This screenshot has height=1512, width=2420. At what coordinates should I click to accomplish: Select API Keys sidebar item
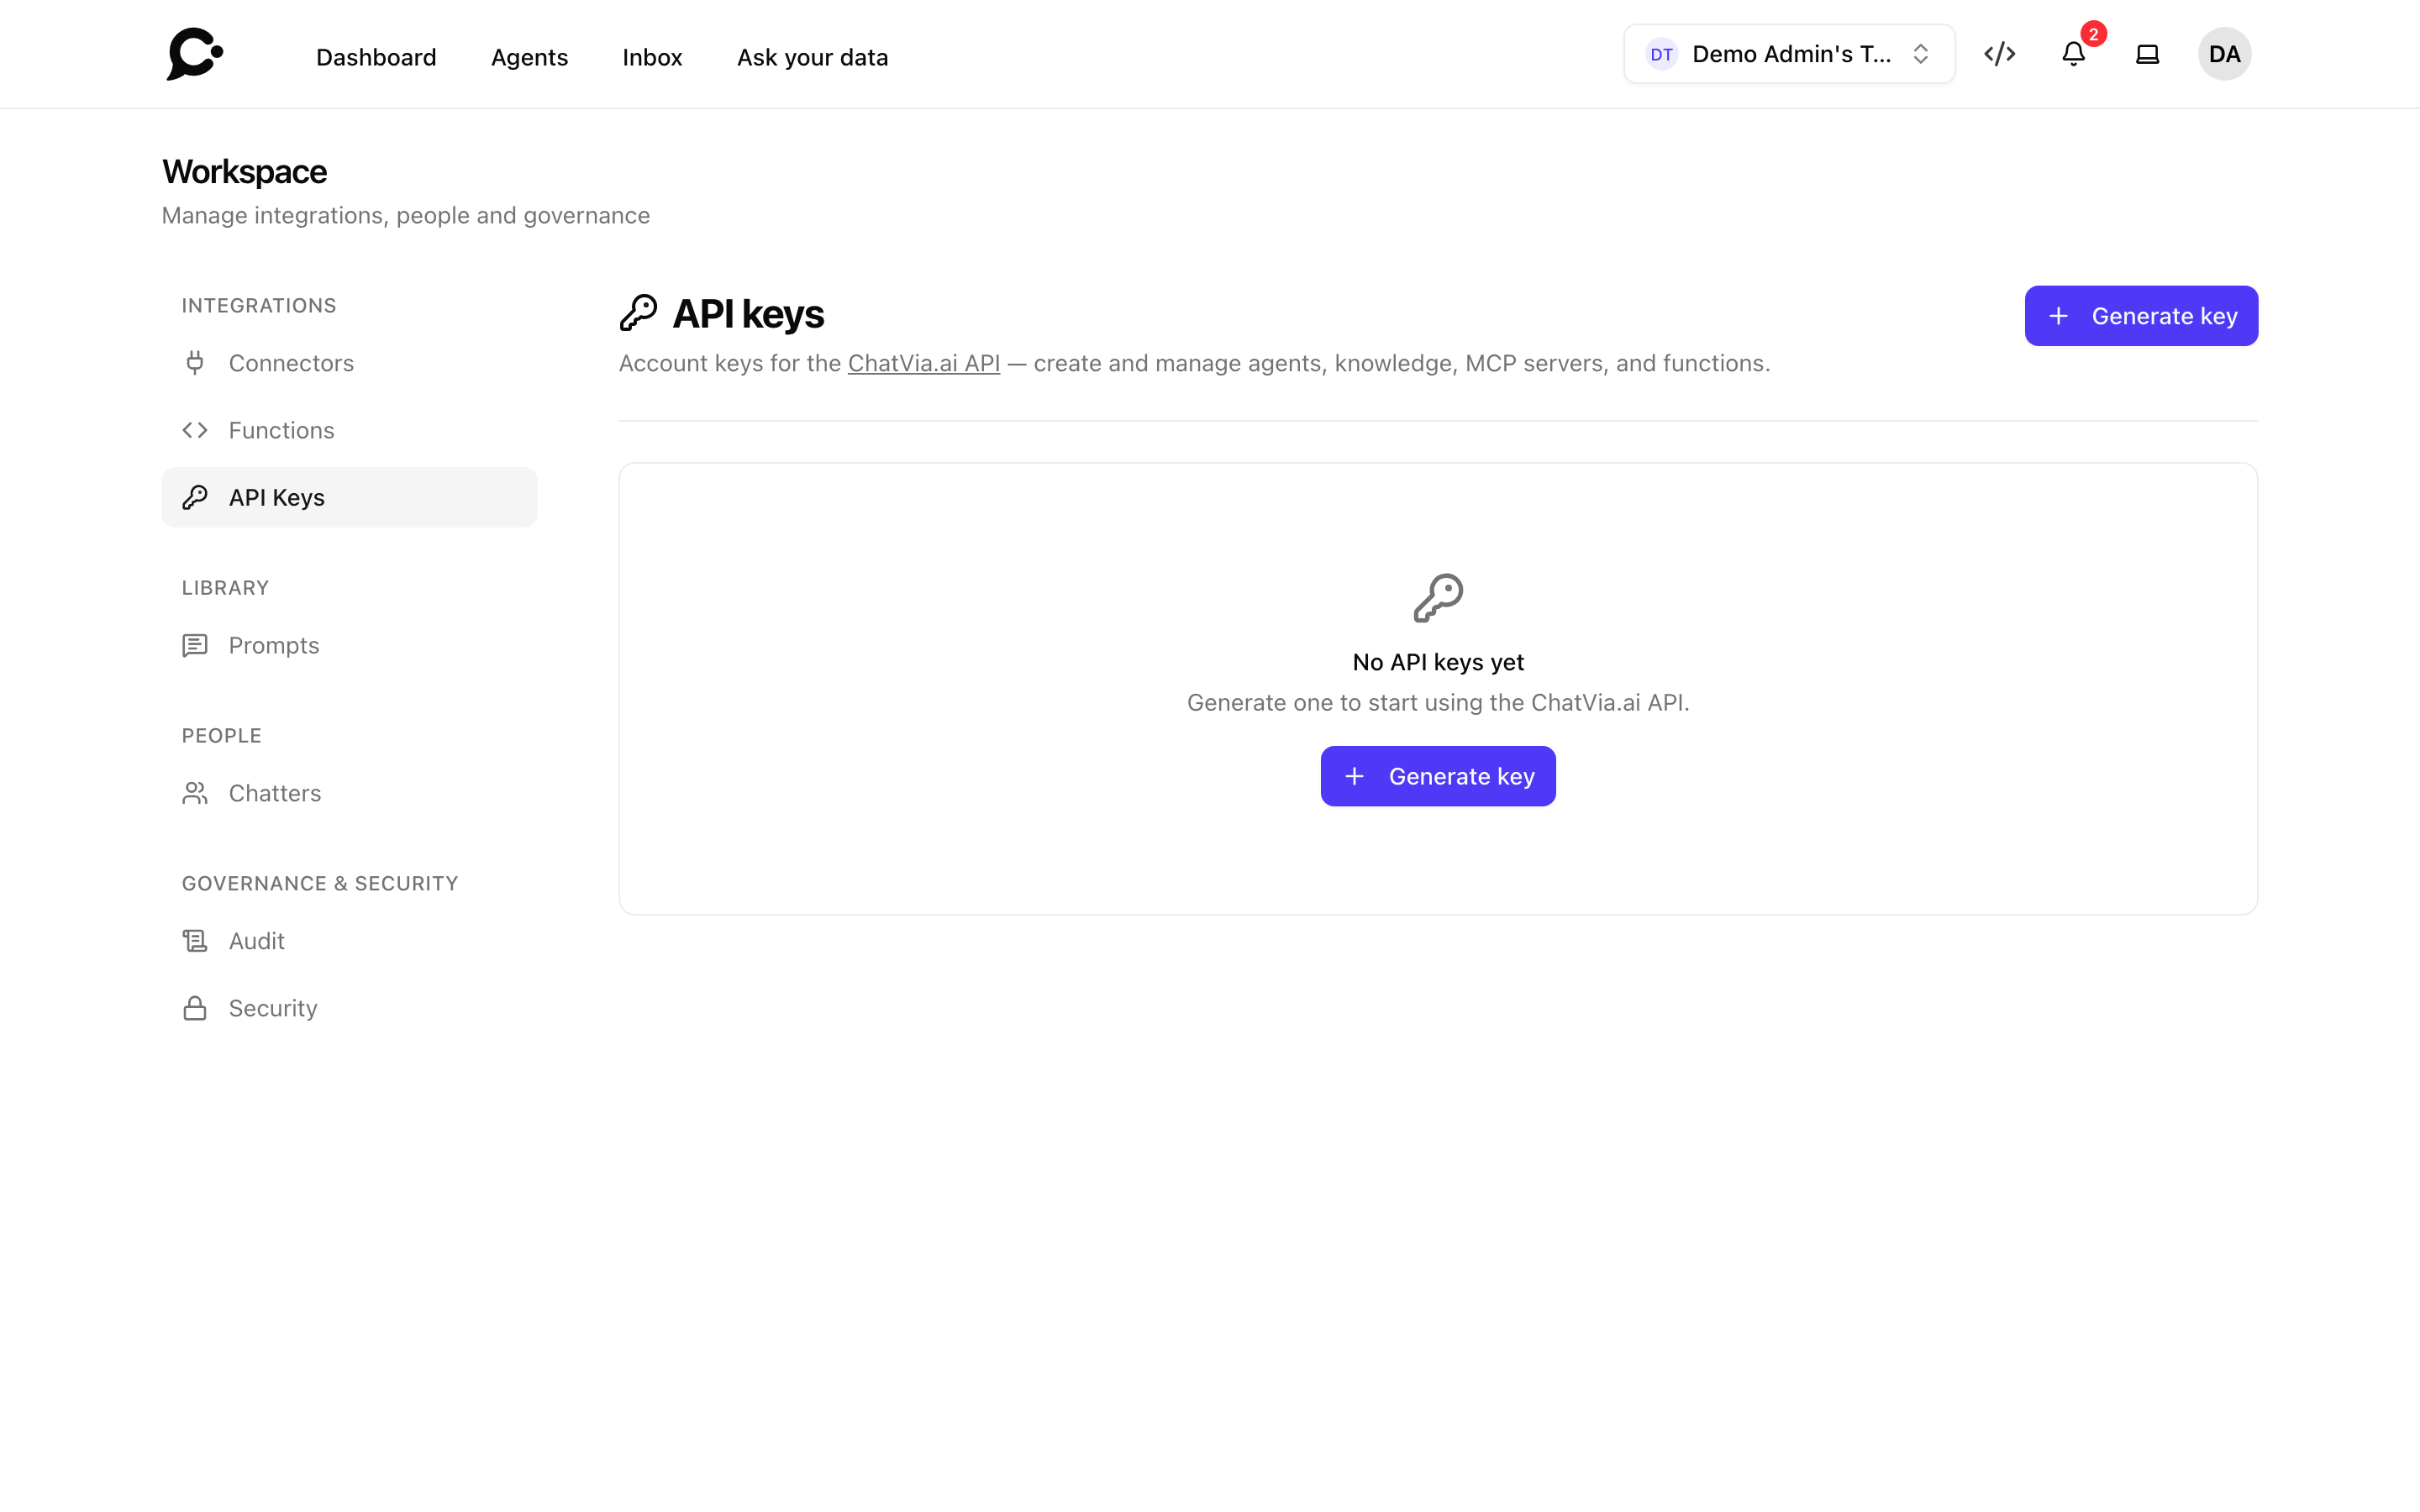[349, 497]
